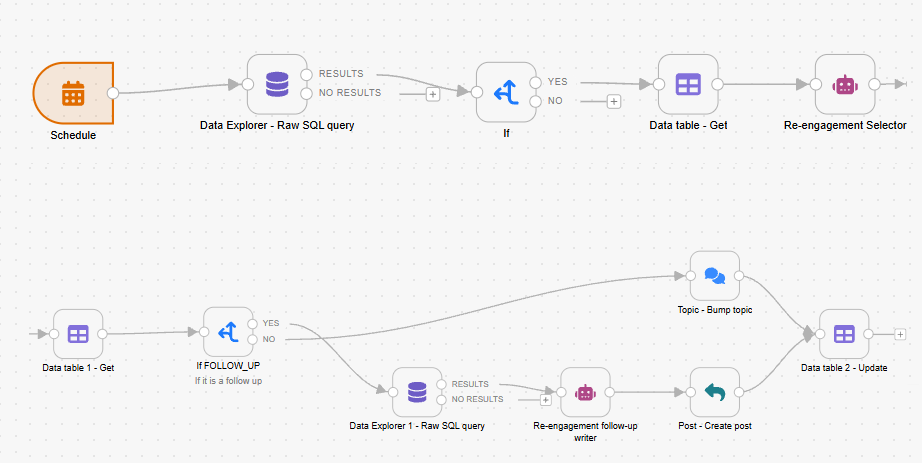Click the Schedule node output connector

113,93
